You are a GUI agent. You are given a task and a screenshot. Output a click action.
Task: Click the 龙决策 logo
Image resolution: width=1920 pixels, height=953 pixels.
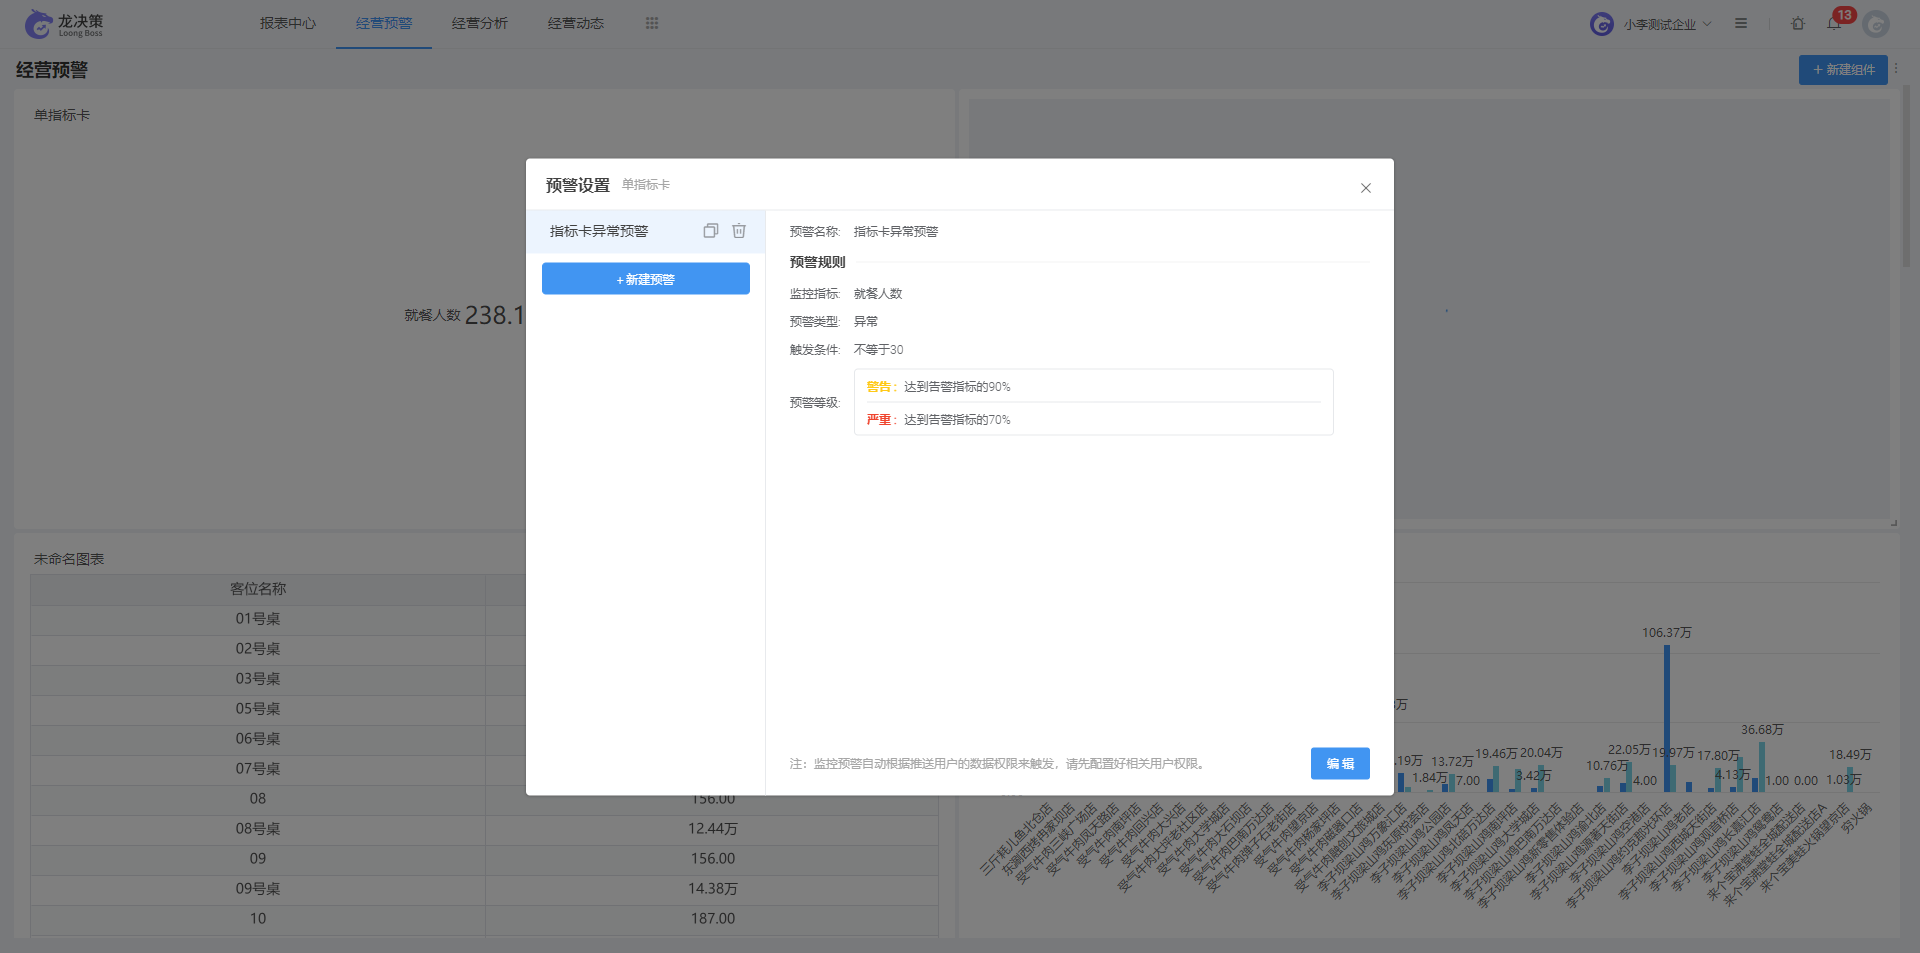(x=64, y=24)
